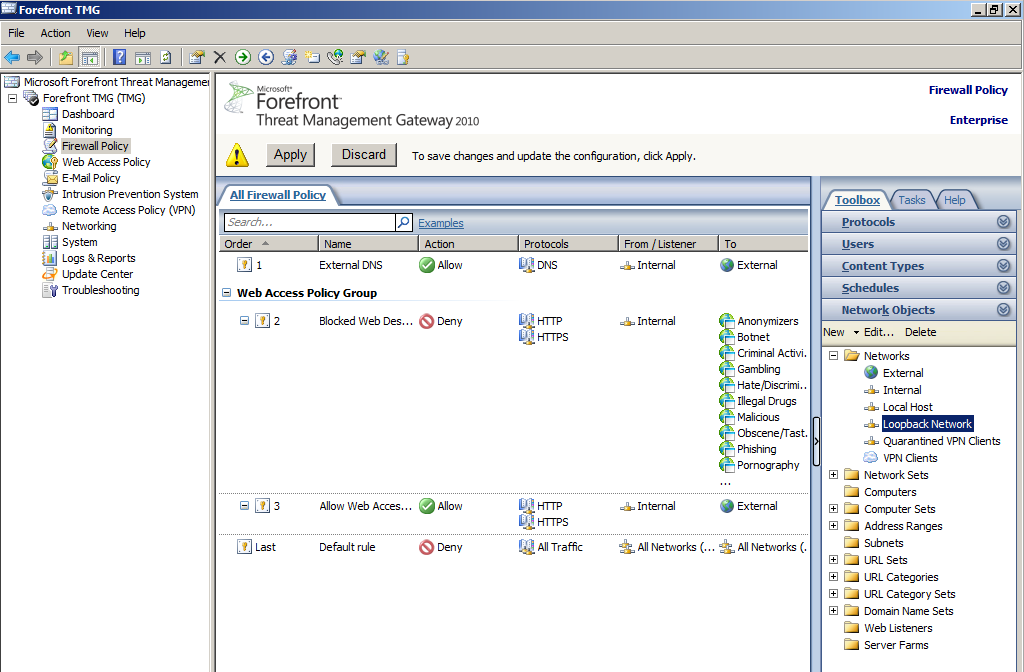Viewport: 1024px width, 672px height.
Task: Open the Dashboard node in the tree
Action: point(88,114)
